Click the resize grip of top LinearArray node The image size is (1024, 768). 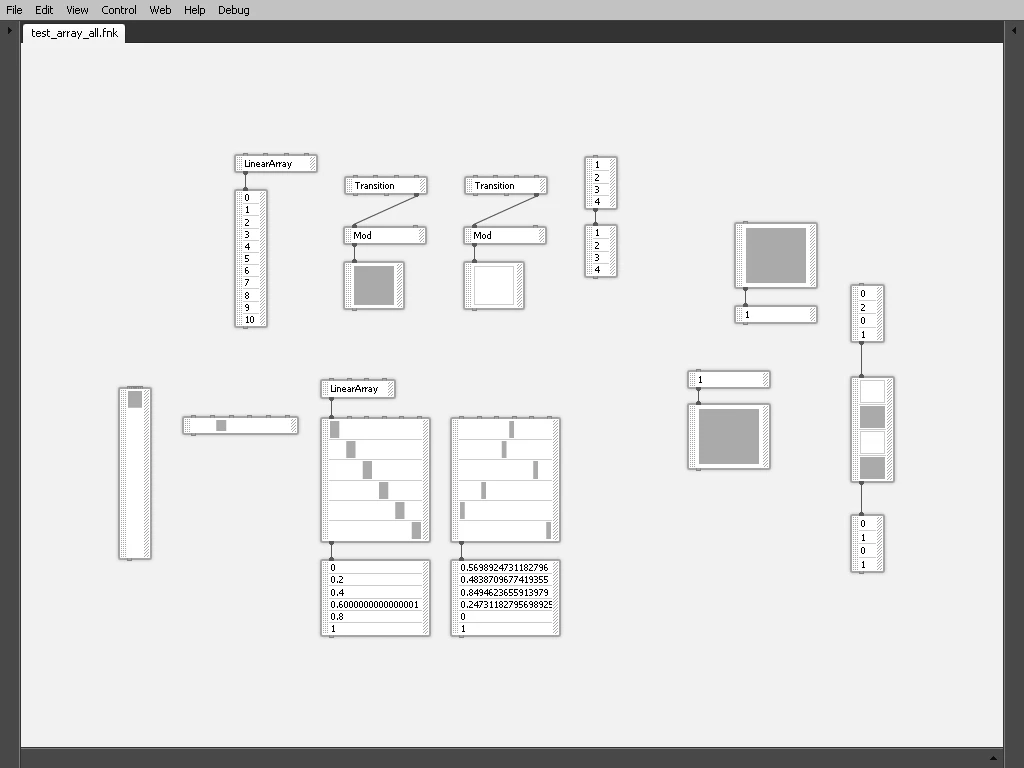tap(313, 163)
